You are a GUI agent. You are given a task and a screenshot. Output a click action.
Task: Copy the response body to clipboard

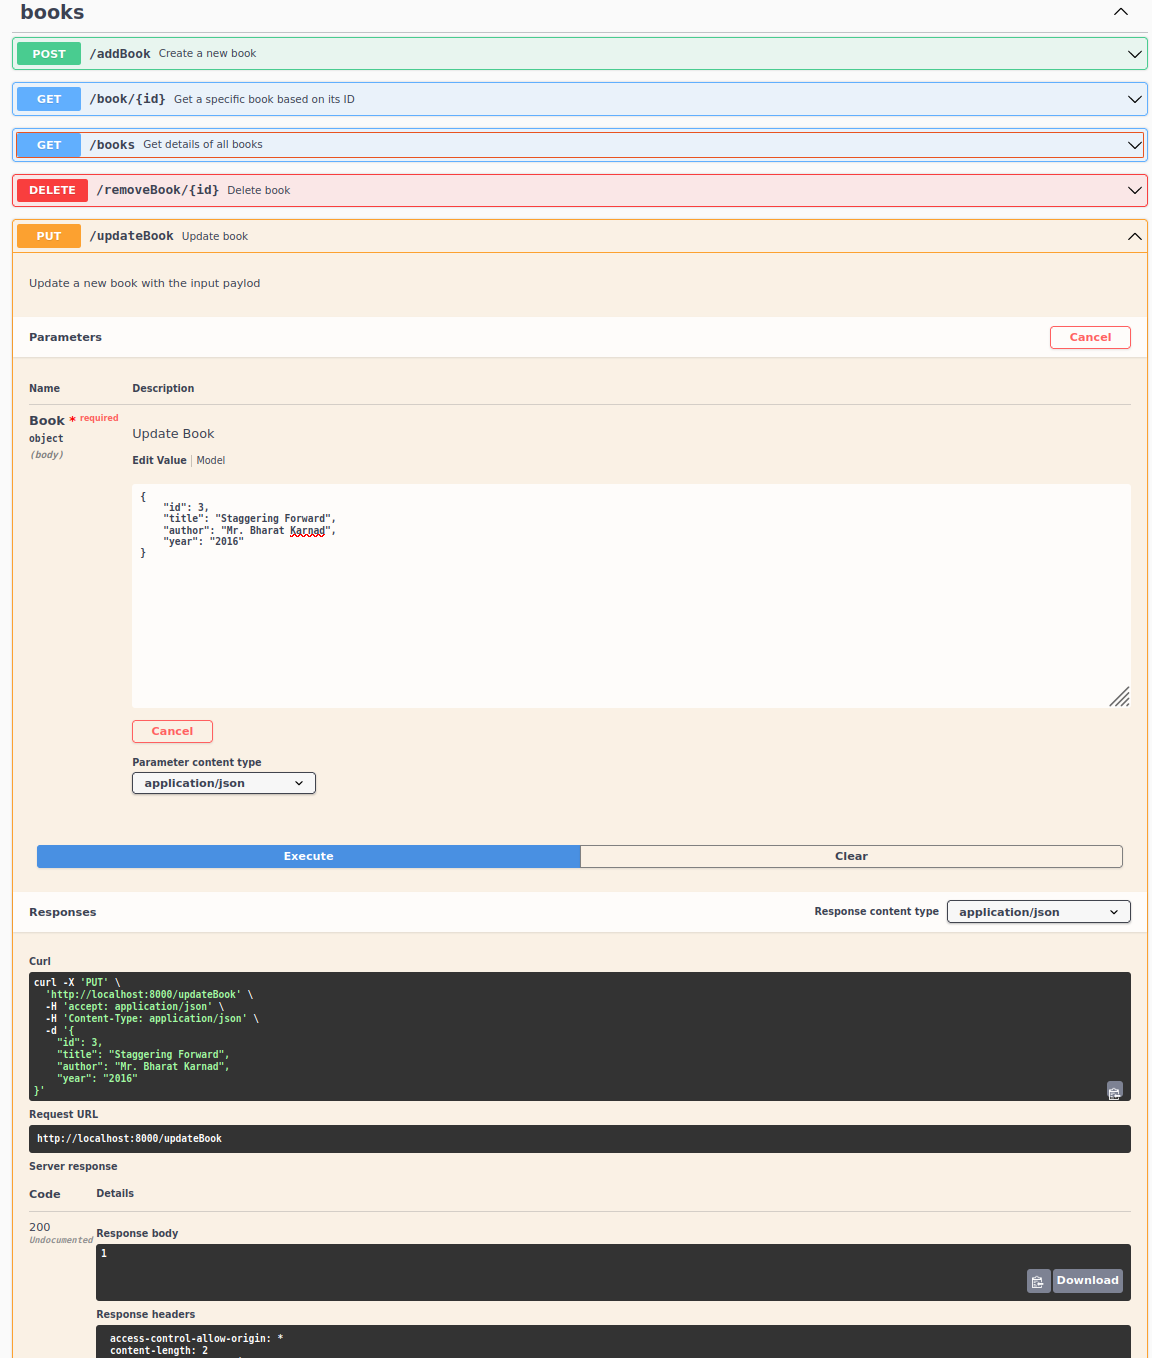pos(1038,1280)
